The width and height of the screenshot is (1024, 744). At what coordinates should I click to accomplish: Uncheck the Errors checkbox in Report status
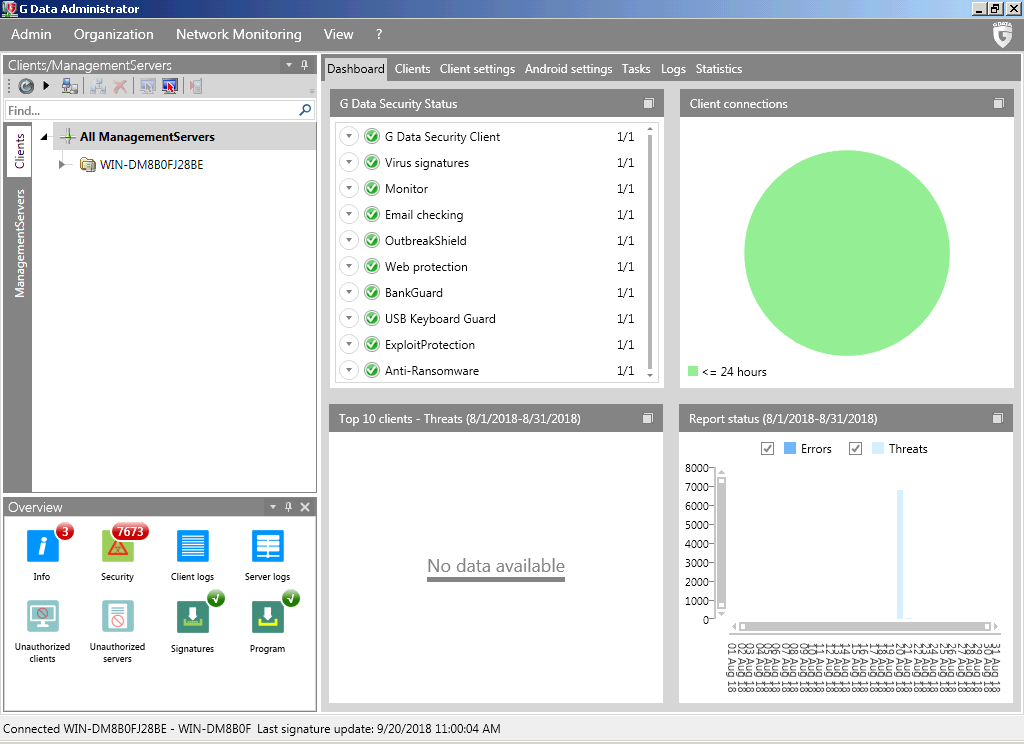[768, 449]
